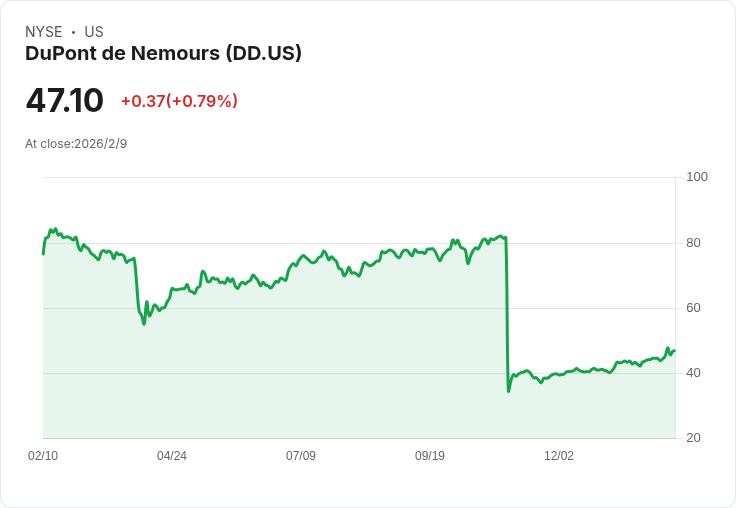The width and height of the screenshot is (736, 508).
Task: Click the latest data point at line's end
Action: click(x=674, y=350)
